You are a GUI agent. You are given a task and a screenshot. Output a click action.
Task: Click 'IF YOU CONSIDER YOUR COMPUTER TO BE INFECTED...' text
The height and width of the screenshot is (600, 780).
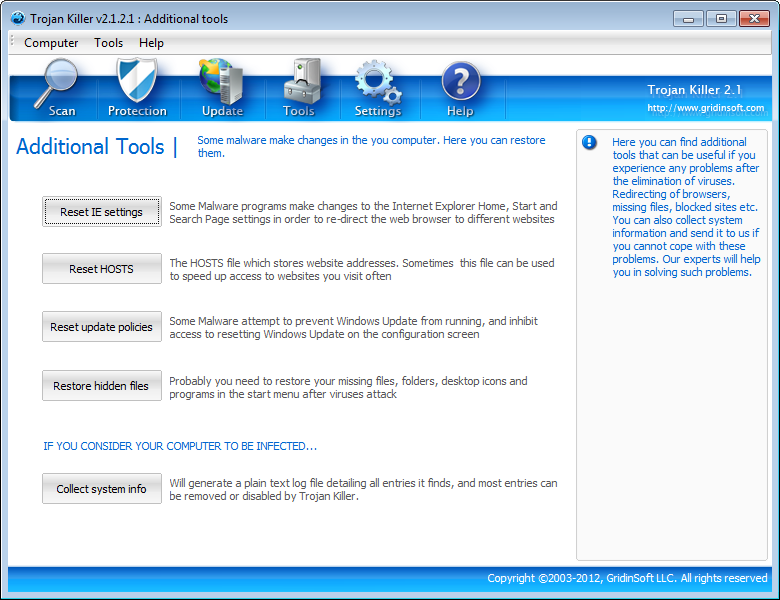(180, 446)
